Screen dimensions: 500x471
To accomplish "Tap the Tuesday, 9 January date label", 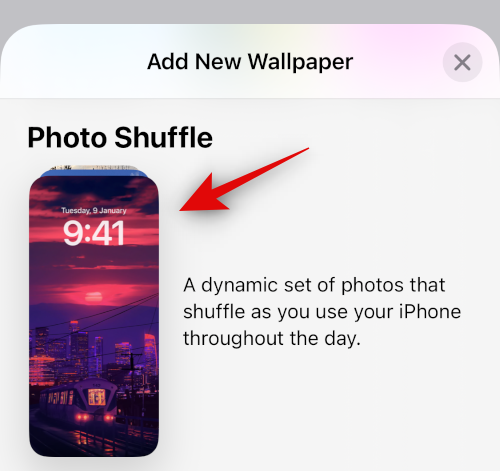I will pyautogui.click(x=94, y=210).
